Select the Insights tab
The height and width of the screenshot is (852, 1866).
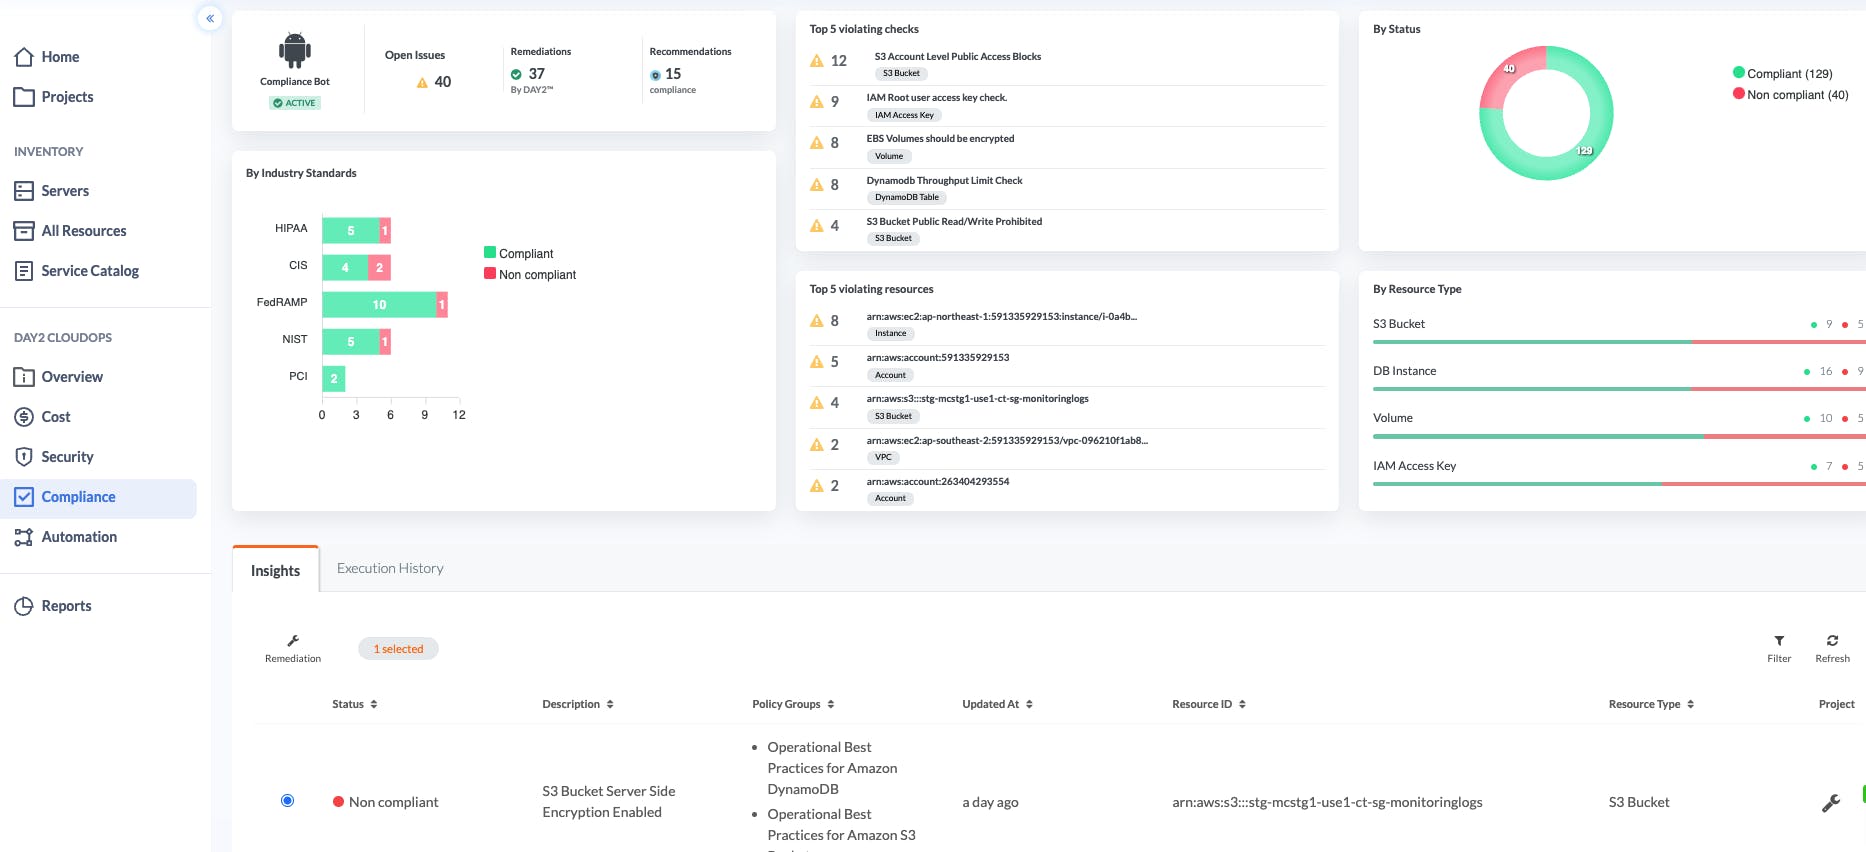click(x=275, y=570)
